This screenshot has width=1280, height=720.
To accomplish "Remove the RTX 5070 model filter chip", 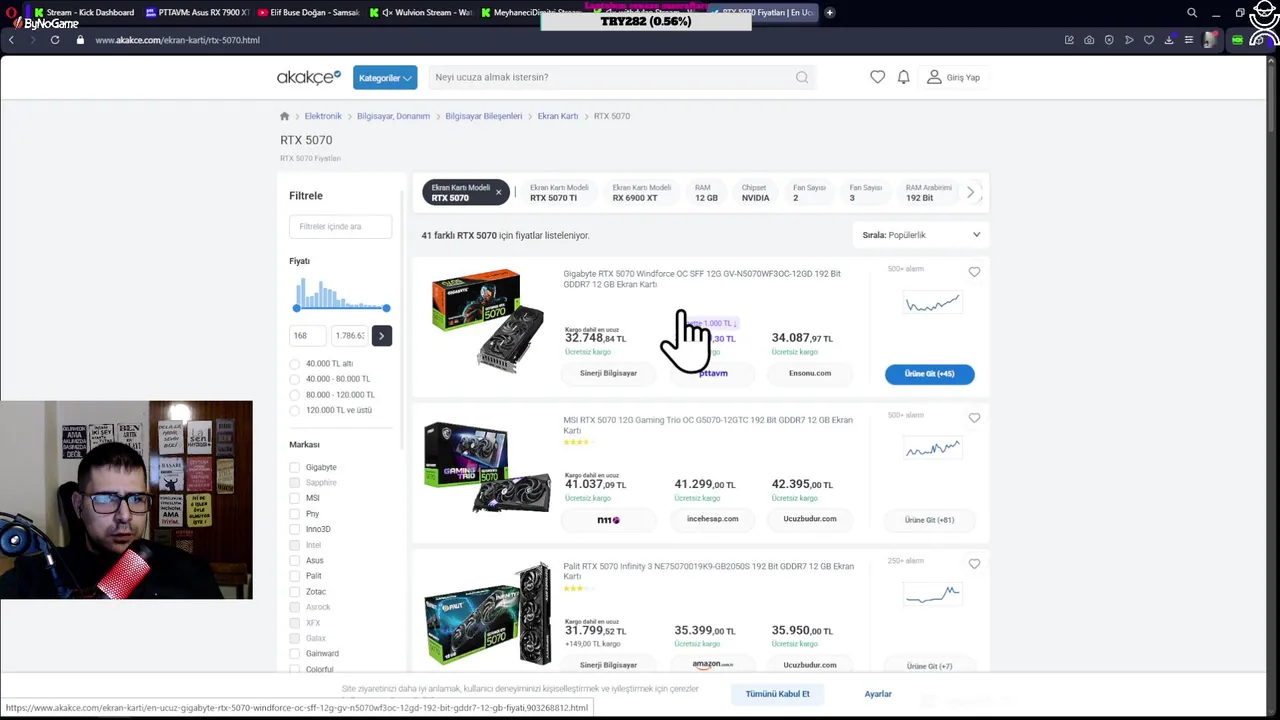I will (498, 192).
